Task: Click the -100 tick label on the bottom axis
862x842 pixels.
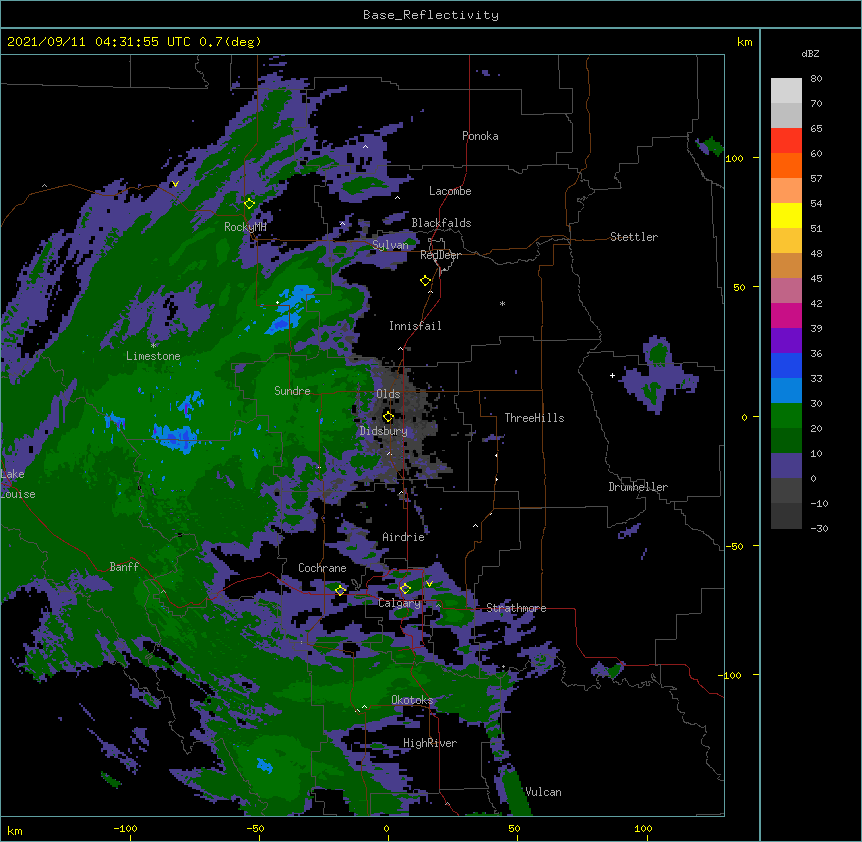Action: point(125,828)
